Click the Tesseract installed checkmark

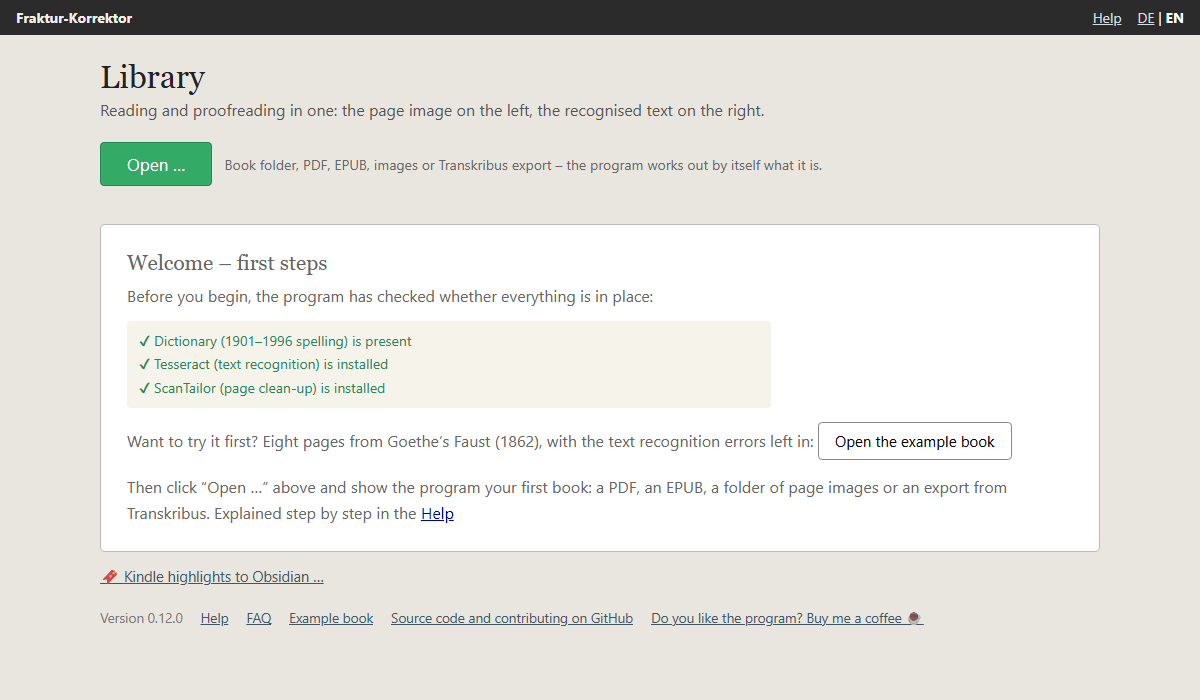[145, 365]
